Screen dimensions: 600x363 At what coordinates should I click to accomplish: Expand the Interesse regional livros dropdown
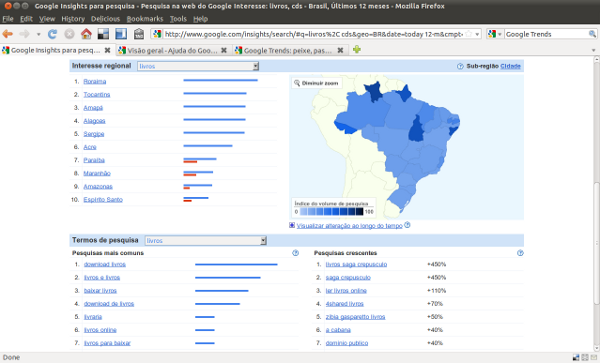click(x=198, y=66)
